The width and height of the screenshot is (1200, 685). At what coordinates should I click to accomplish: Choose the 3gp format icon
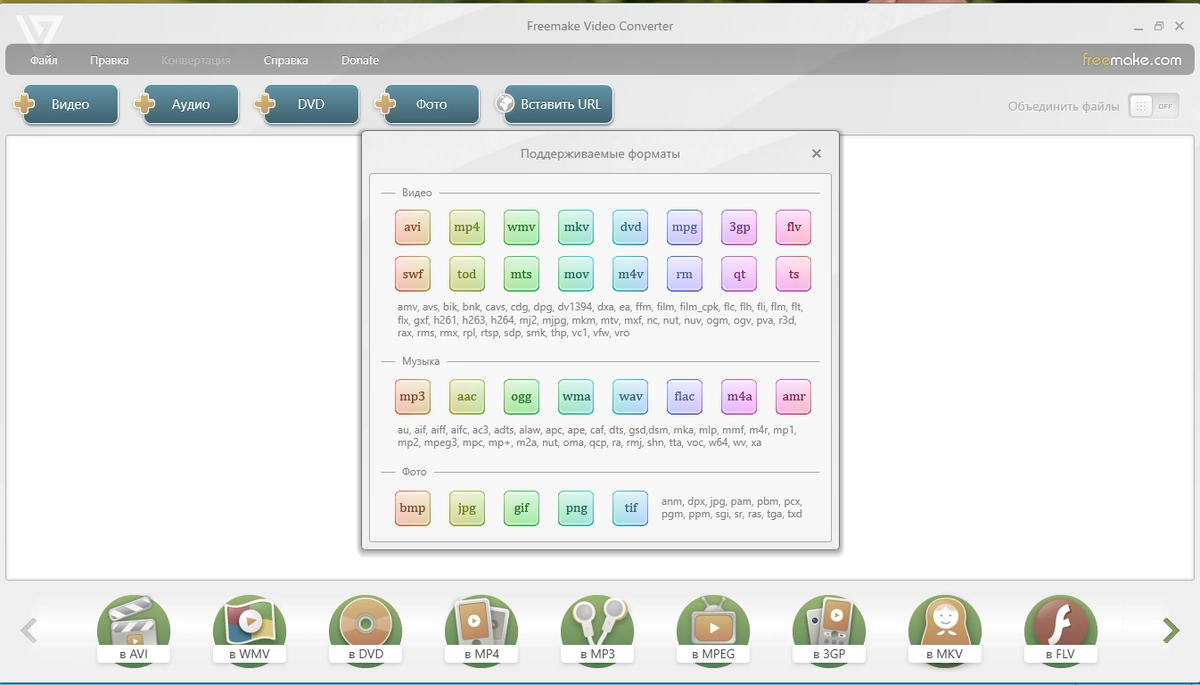[739, 227]
